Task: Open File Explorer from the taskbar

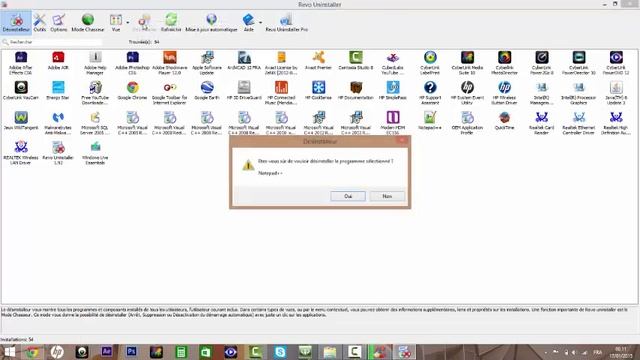Action: (330, 352)
